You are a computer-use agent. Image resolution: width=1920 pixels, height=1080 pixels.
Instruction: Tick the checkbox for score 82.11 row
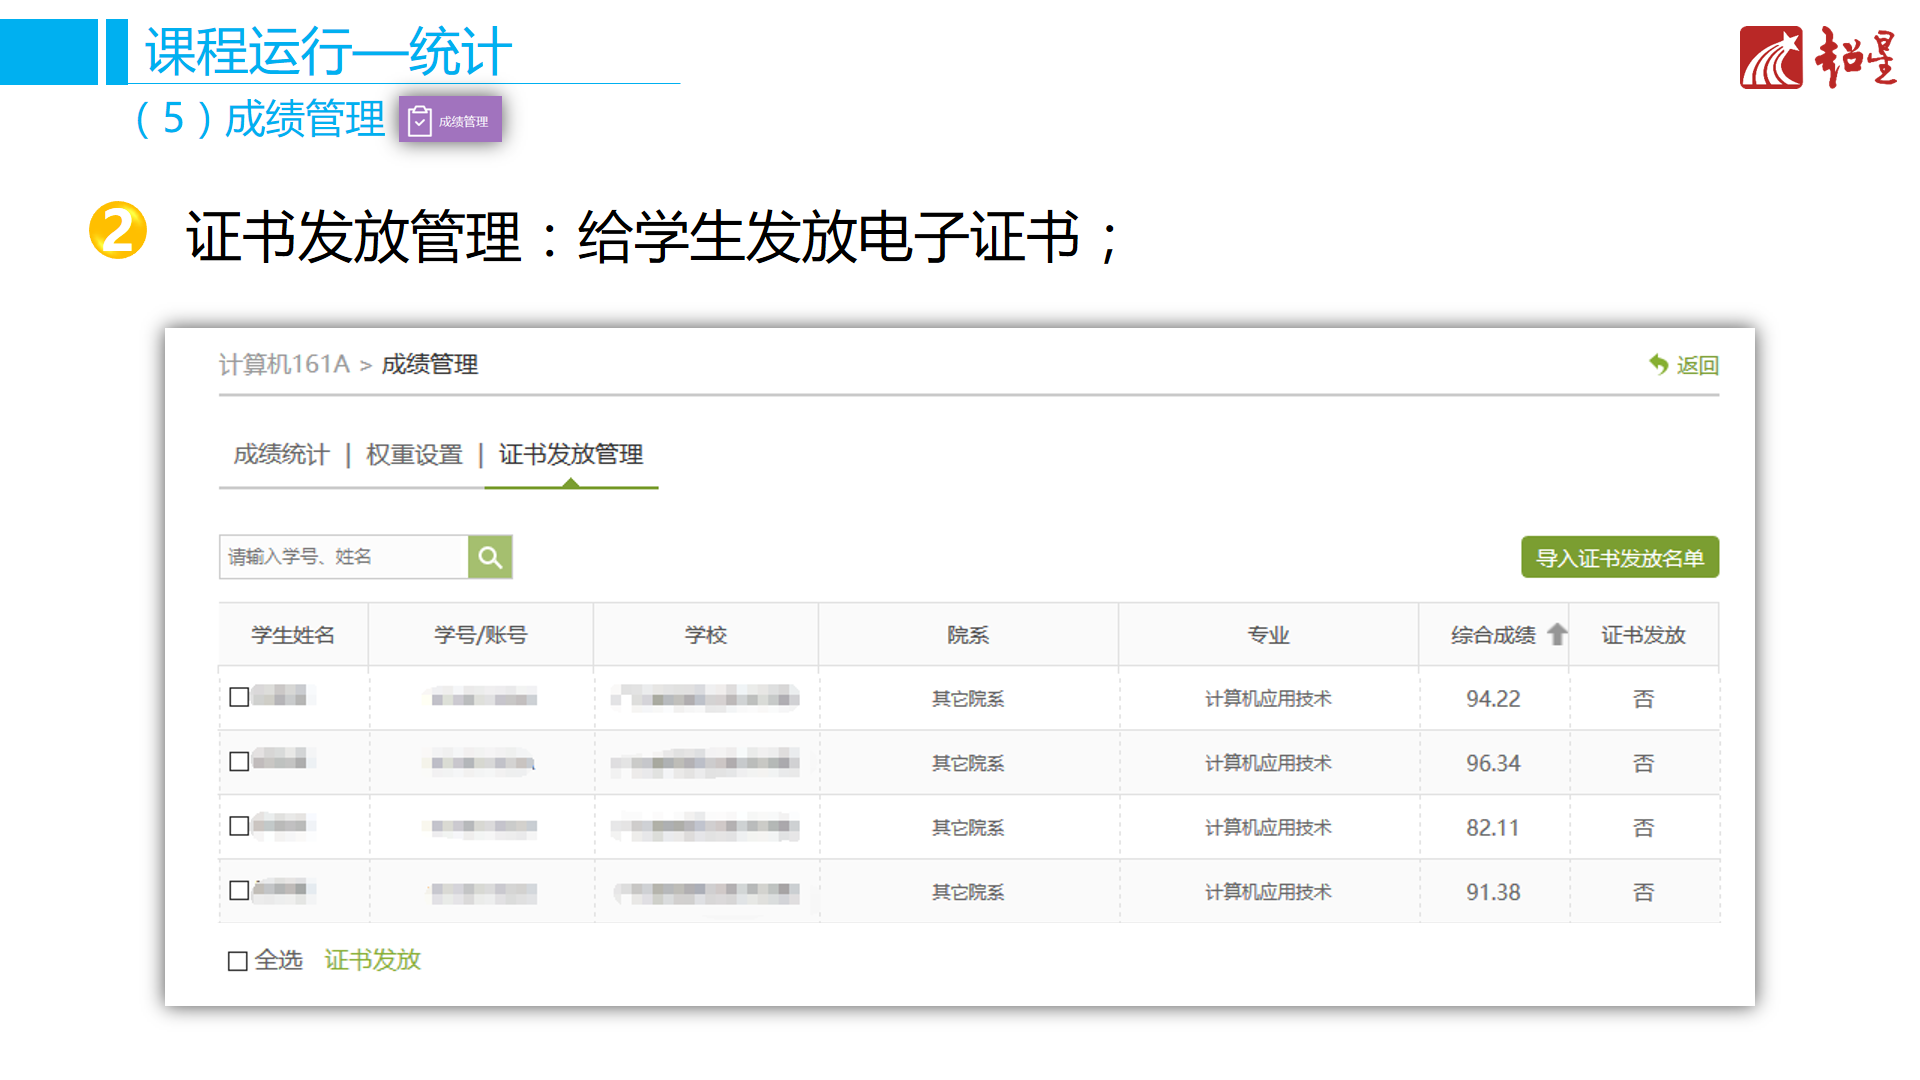click(239, 826)
